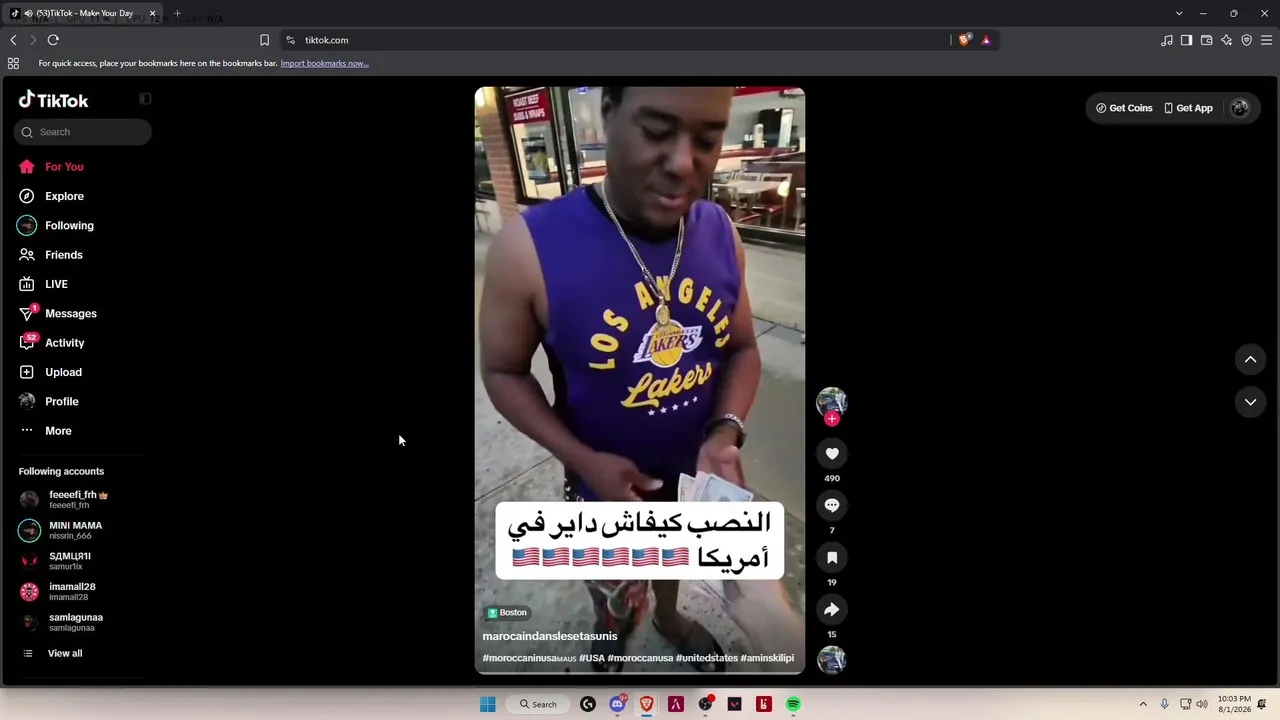This screenshot has height=720, width=1280.
Task: Click the Get Coins button
Action: point(1124,108)
